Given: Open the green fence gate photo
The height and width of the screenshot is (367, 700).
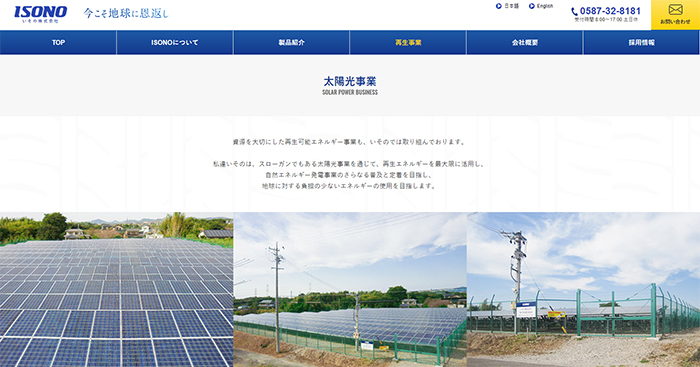Looking at the screenshot, I should pos(583,289).
